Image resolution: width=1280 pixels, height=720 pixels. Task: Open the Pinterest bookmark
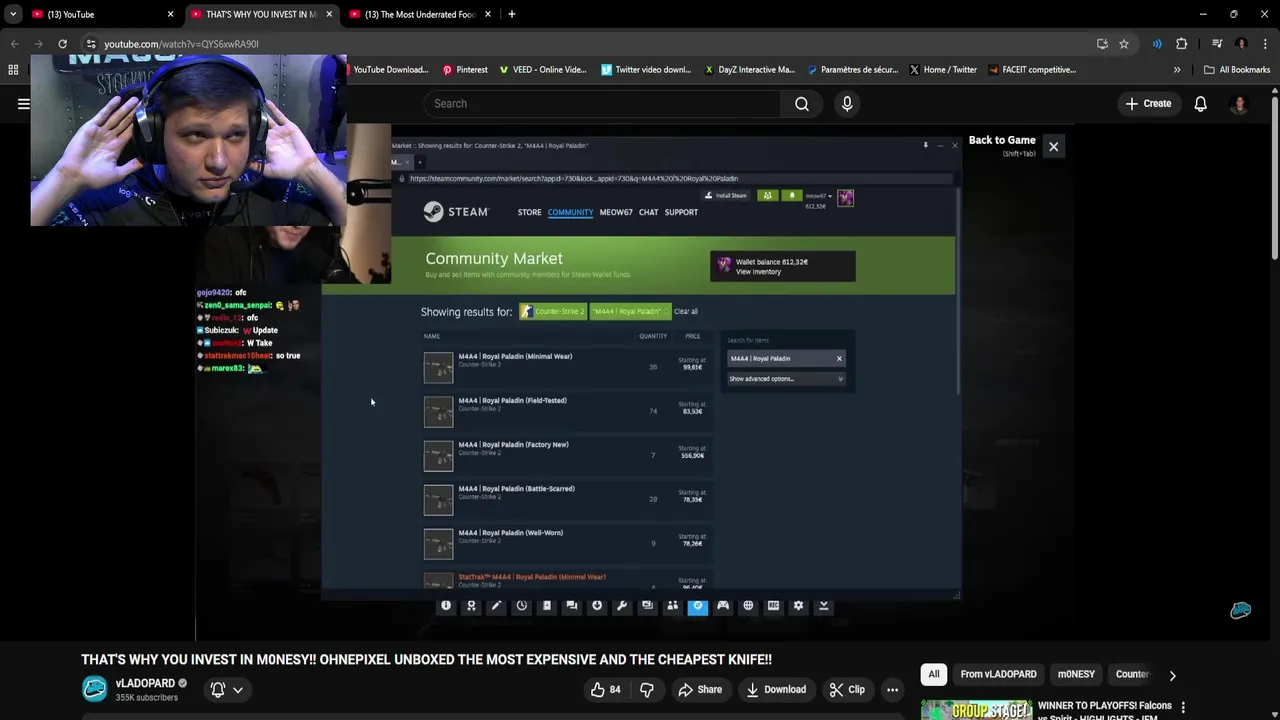click(465, 70)
